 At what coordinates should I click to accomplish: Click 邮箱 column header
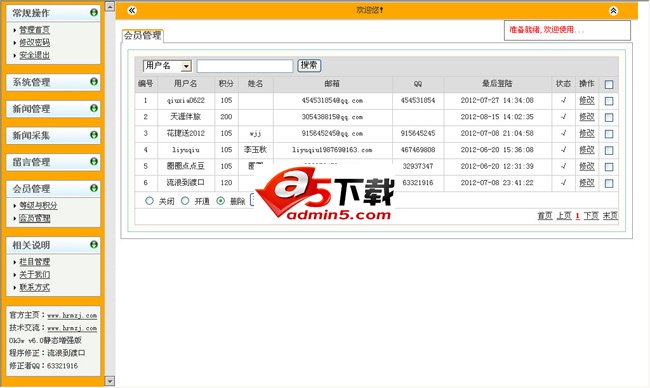coord(332,84)
